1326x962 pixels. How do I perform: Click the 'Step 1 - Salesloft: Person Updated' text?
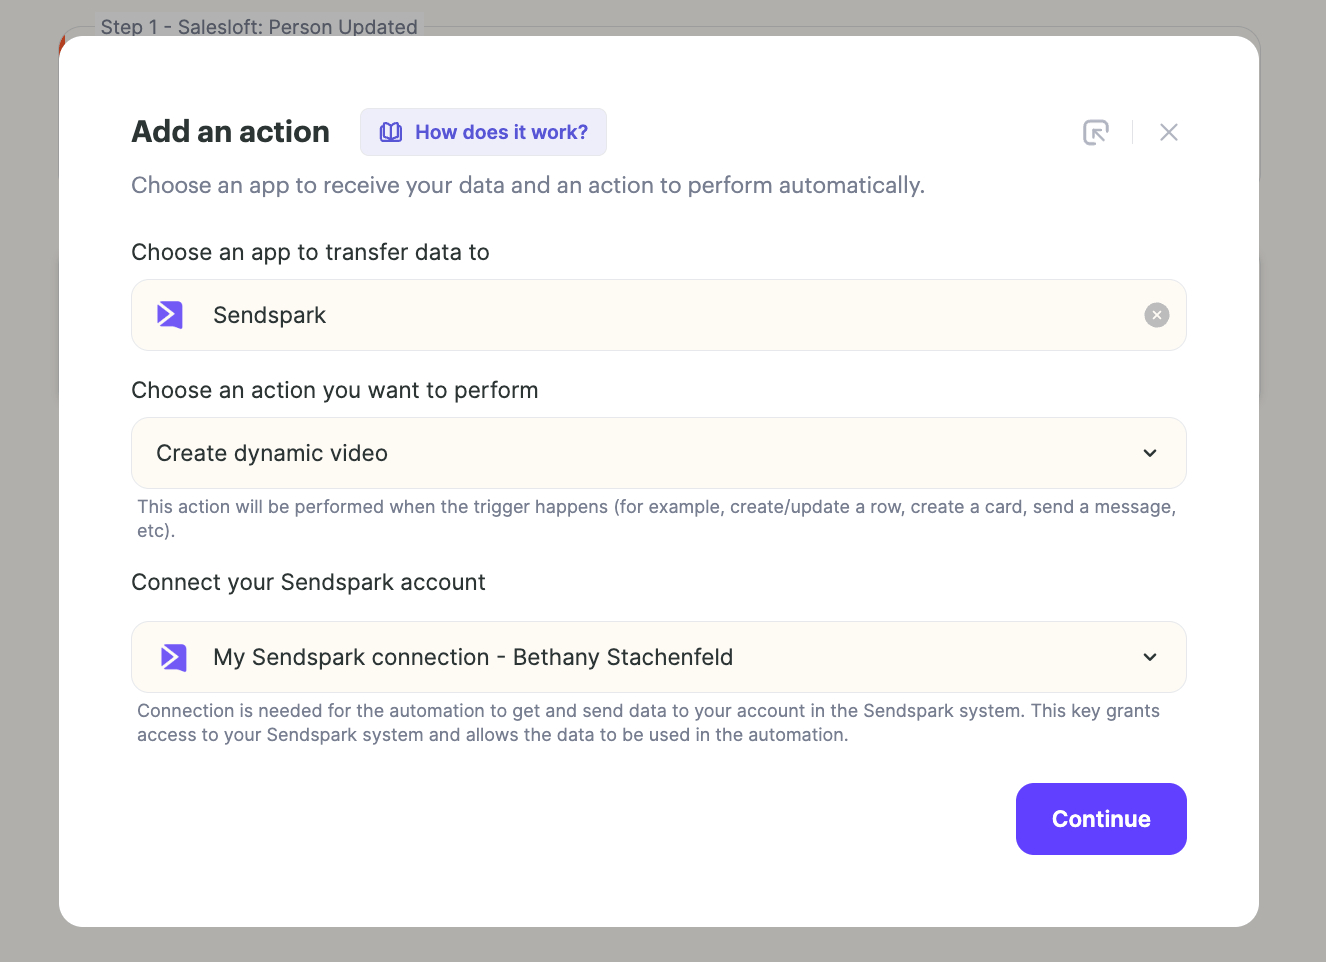click(x=259, y=27)
